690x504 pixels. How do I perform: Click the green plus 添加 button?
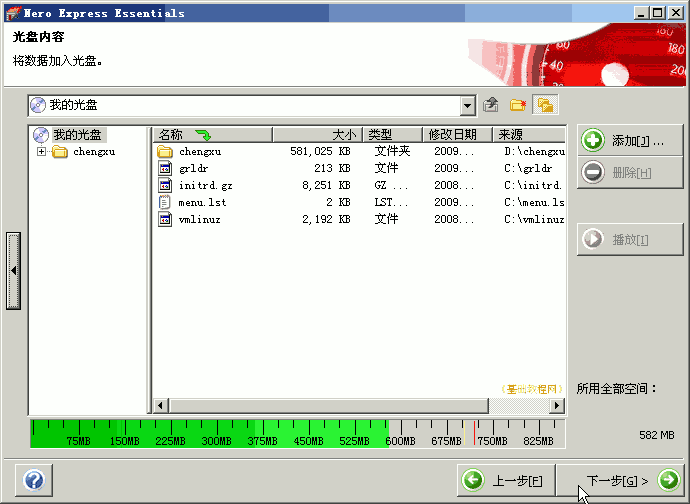coord(629,141)
